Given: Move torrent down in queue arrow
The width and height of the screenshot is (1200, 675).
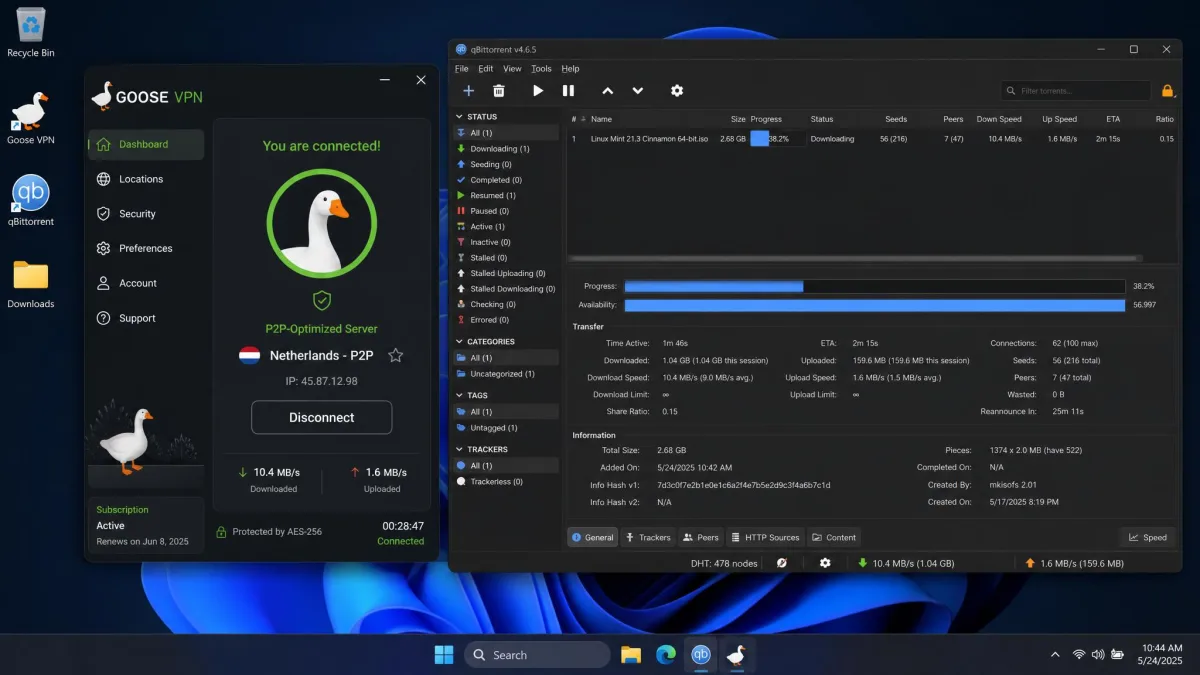Looking at the screenshot, I should tap(638, 91).
